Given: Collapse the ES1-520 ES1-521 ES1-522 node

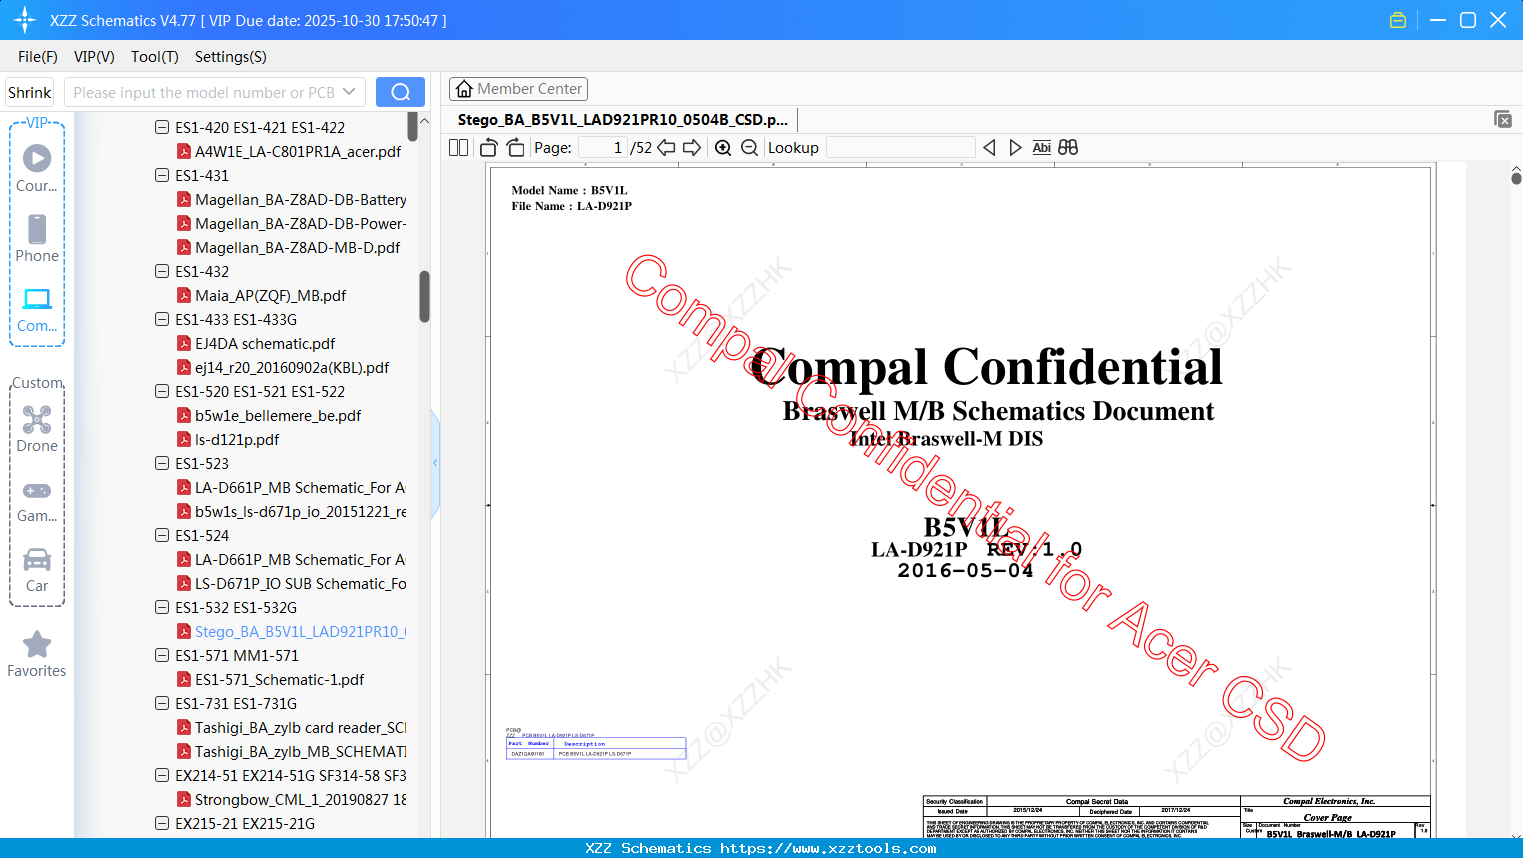Looking at the screenshot, I should [x=162, y=391].
